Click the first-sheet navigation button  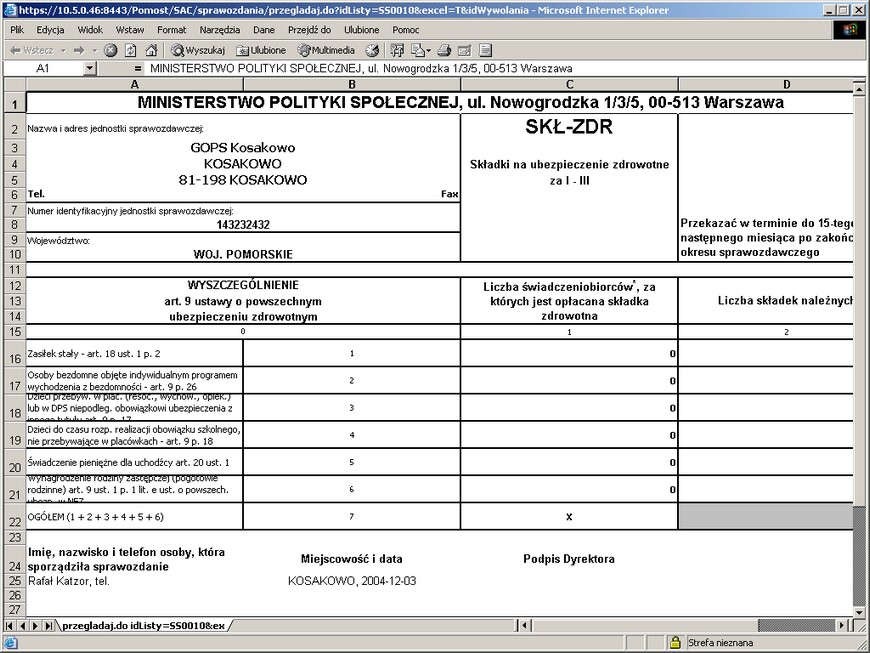coord(8,624)
